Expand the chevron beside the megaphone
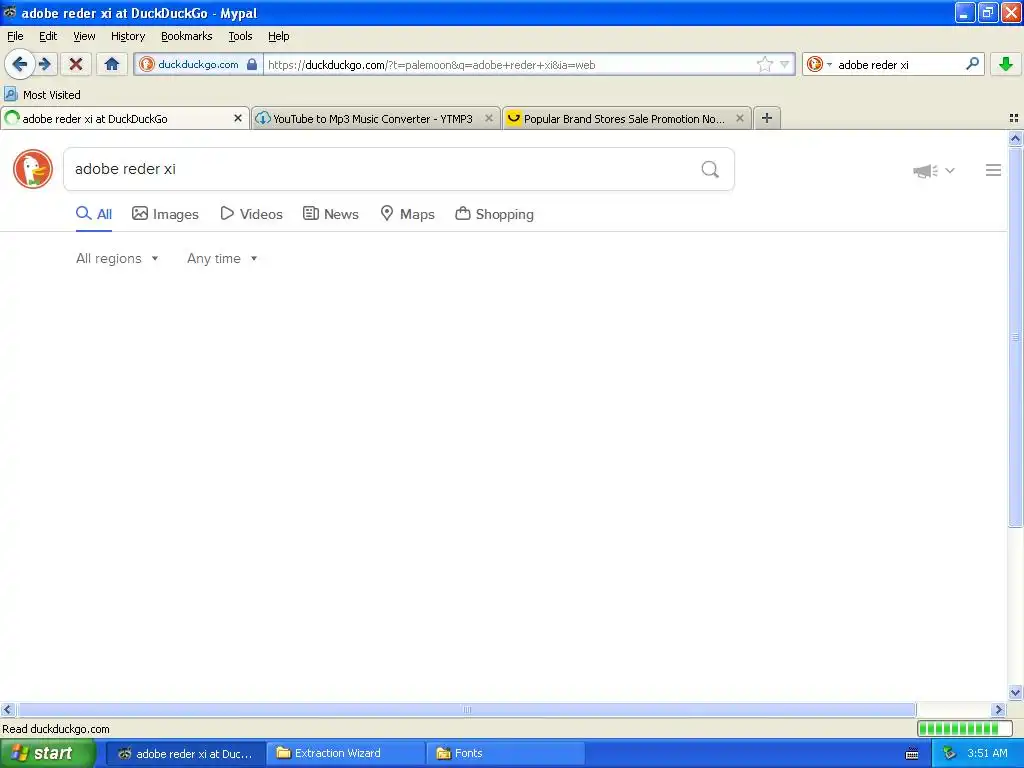The image size is (1024, 768). pyautogui.click(x=950, y=170)
